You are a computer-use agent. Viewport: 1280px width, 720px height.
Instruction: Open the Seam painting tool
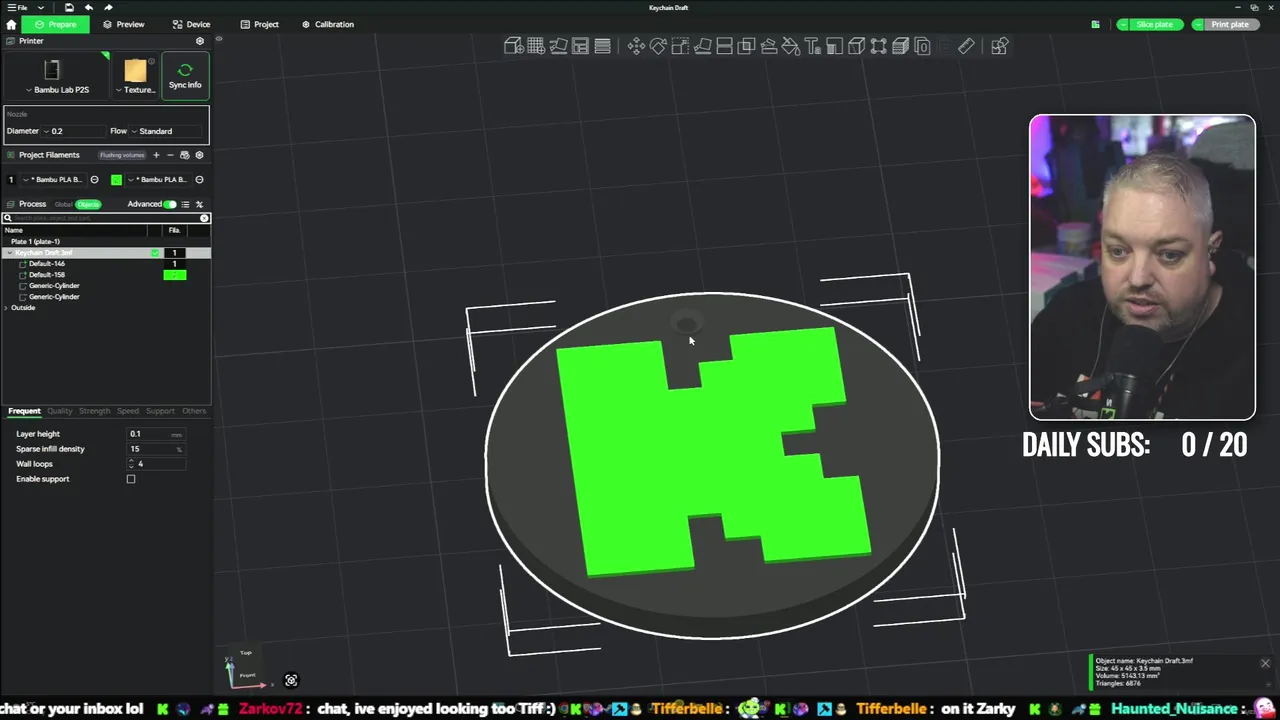click(x=834, y=46)
